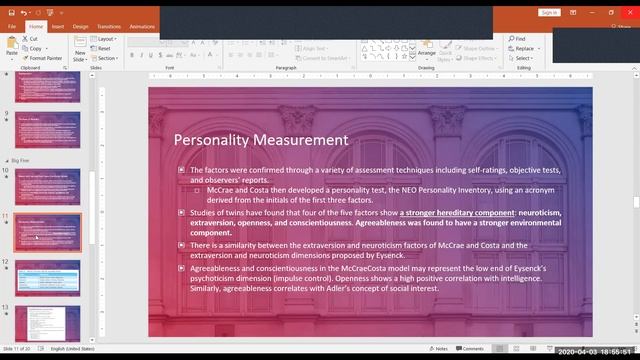Image resolution: width=640 pixels, height=360 pixels.
Task: Open Clipboard pane dialog launcher
Action: [65, 68]
